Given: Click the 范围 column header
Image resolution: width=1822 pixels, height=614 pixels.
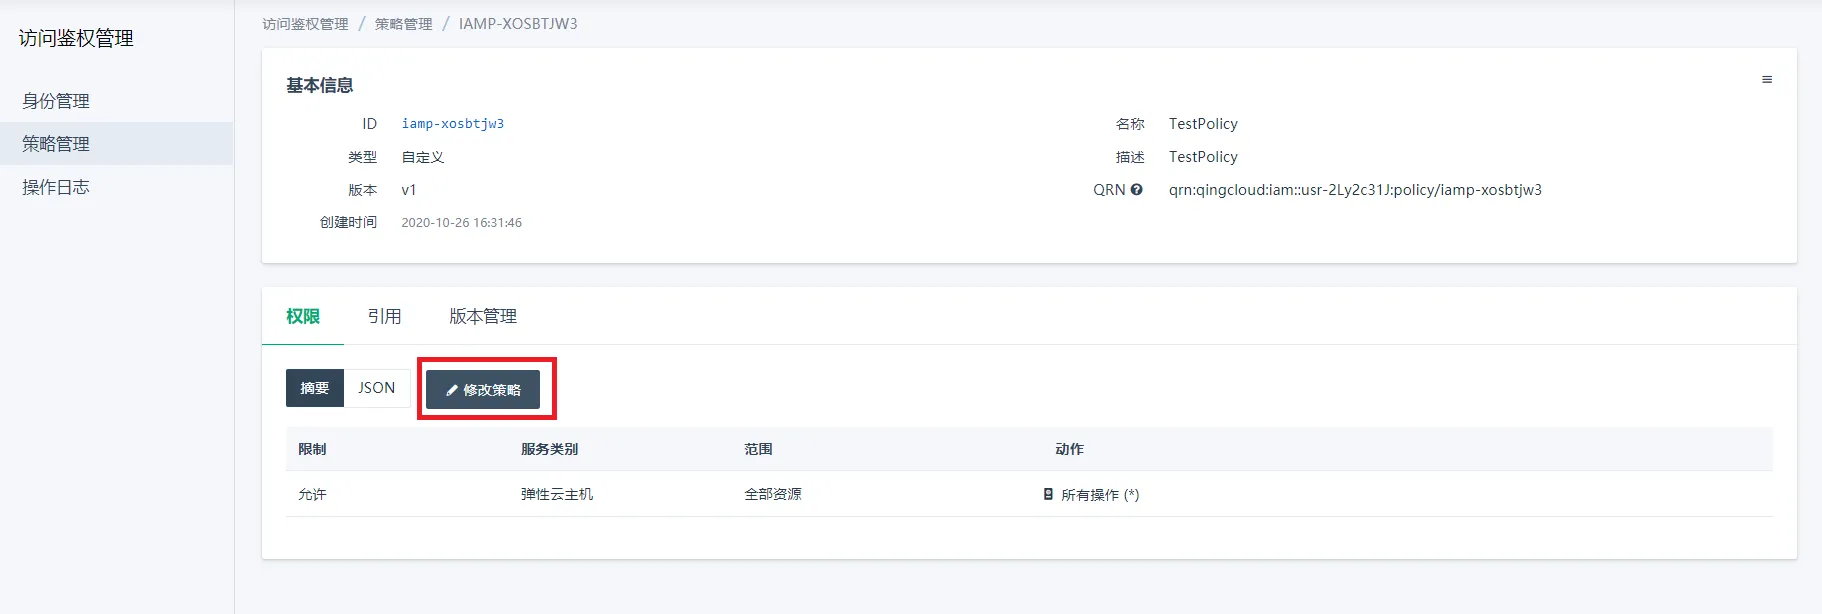Looking at the screenshot, I should click(758, 449).
